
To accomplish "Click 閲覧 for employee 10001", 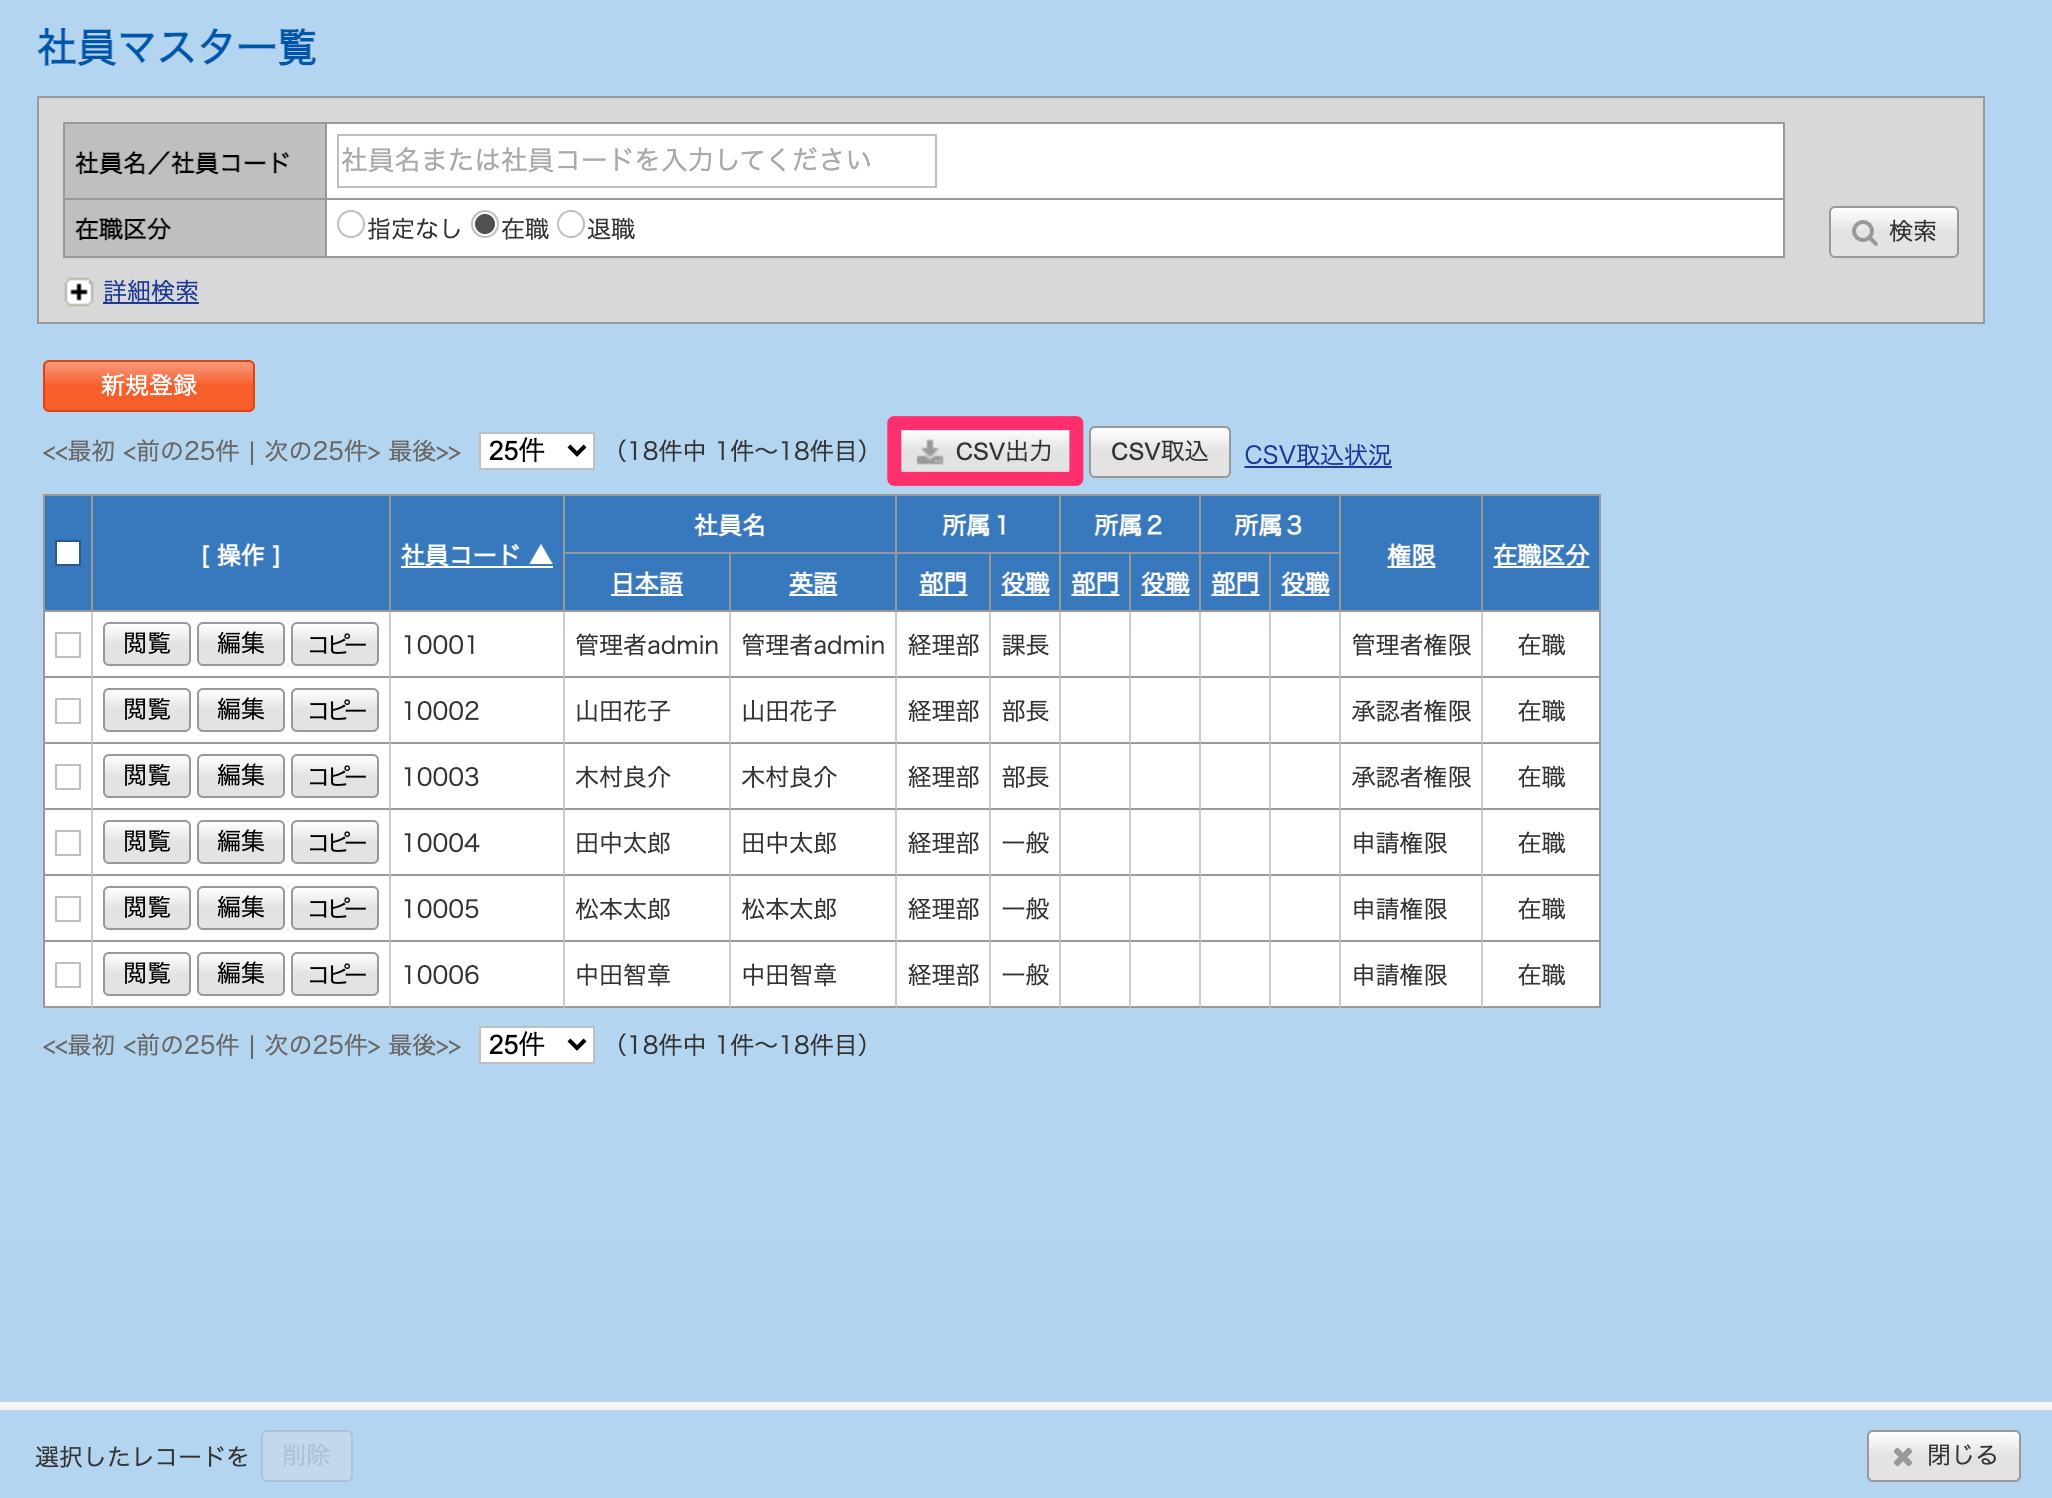I will click(x=147, y=644).
